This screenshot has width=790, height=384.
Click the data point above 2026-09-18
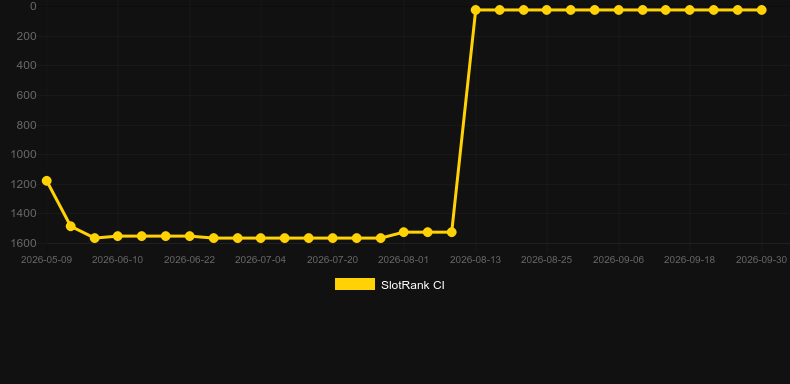690,10
